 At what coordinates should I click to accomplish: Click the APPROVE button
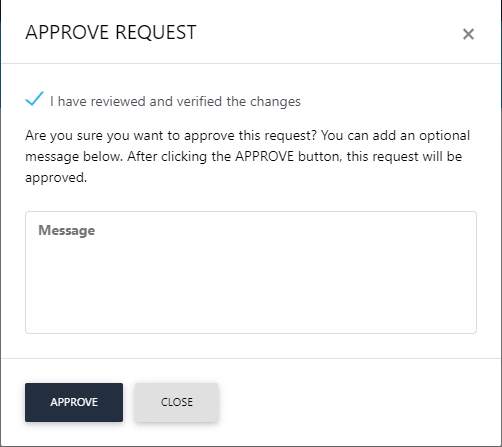tap(74, 402)
